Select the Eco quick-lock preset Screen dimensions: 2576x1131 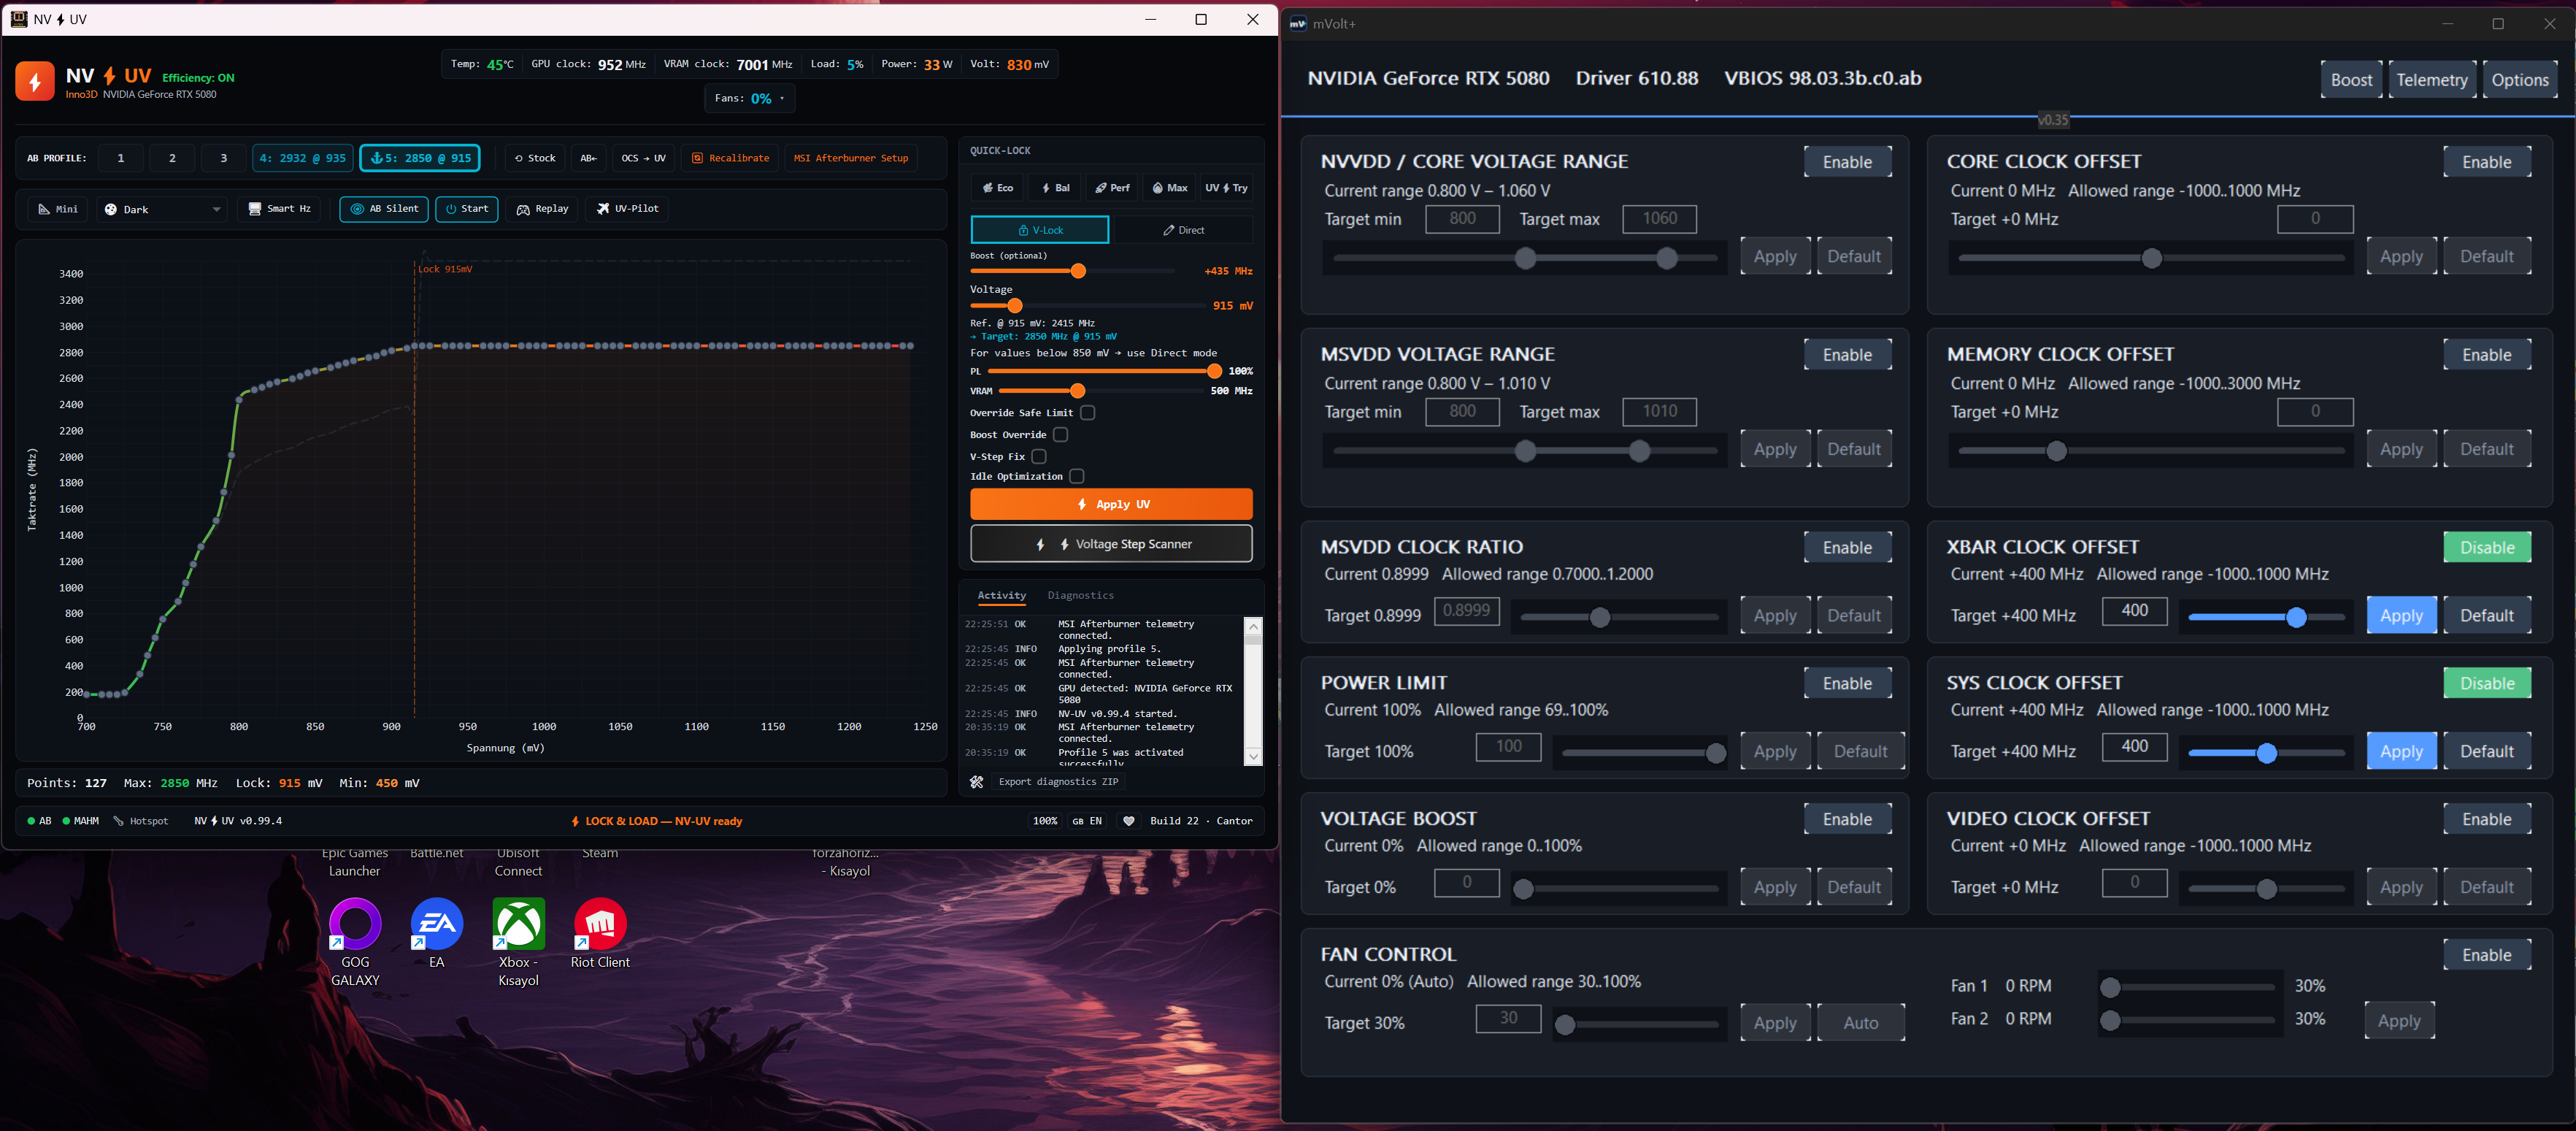[997, 188]
